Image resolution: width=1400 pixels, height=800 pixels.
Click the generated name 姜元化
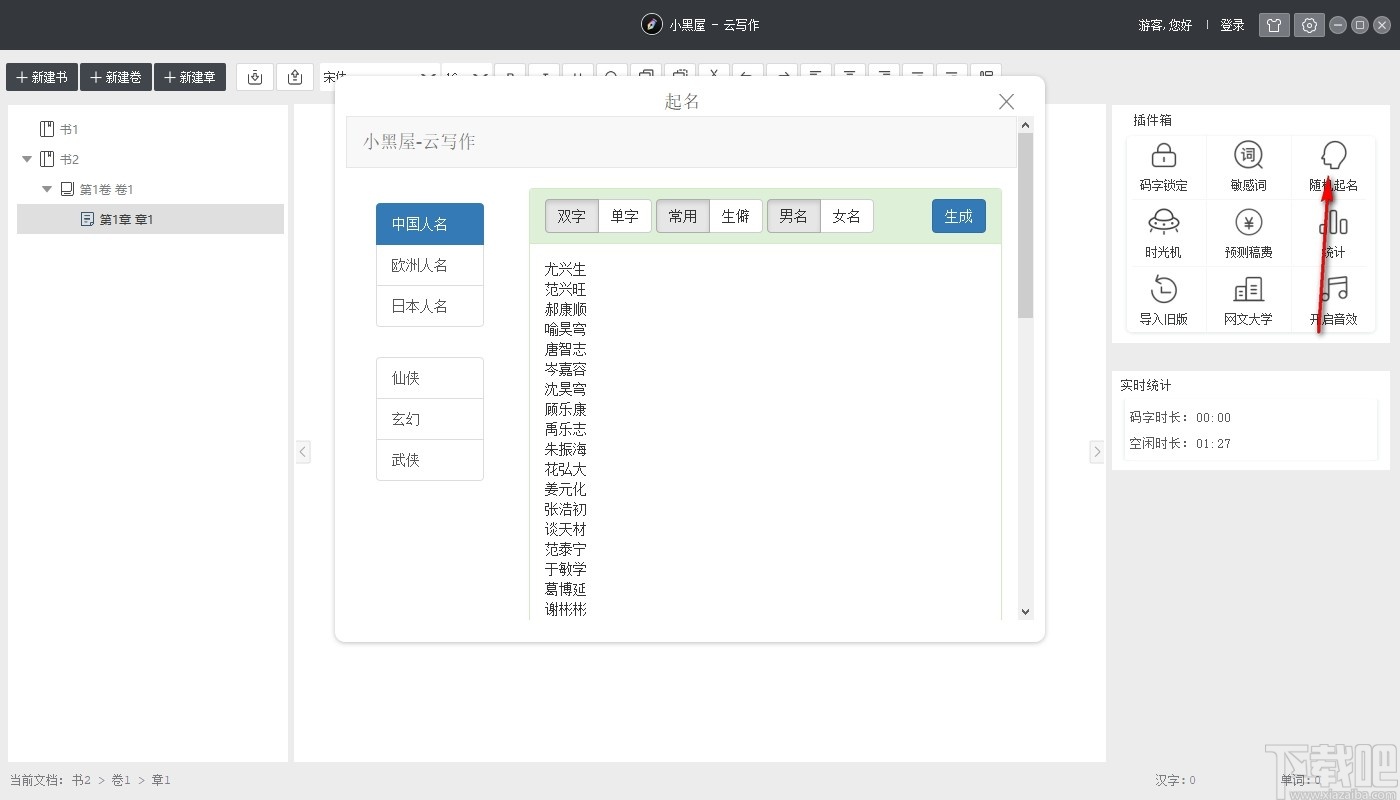click(566, 489)
